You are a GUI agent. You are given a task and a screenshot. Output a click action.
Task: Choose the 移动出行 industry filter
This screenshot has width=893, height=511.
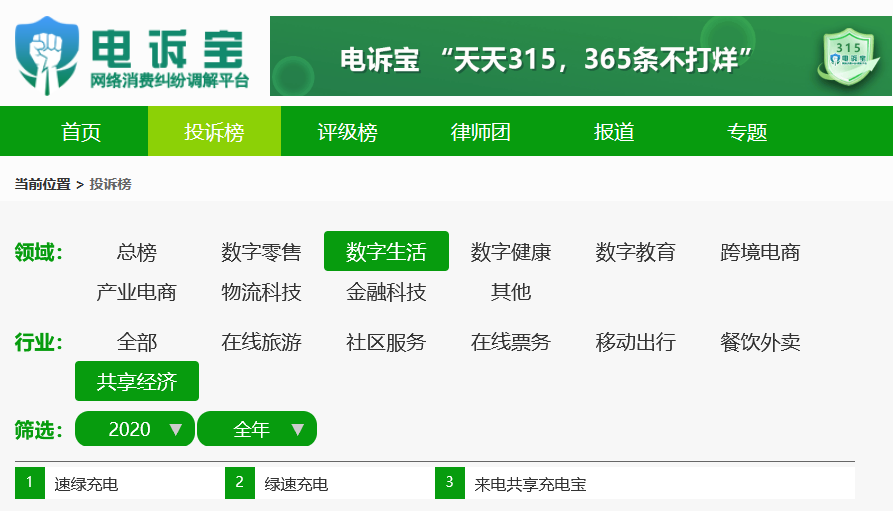pyautogui.click(x=636, y=342)
